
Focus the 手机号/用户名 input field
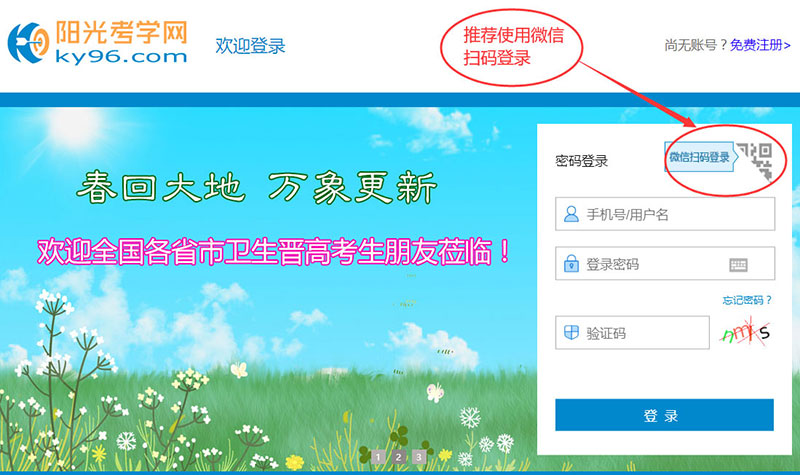pos(665,214)
